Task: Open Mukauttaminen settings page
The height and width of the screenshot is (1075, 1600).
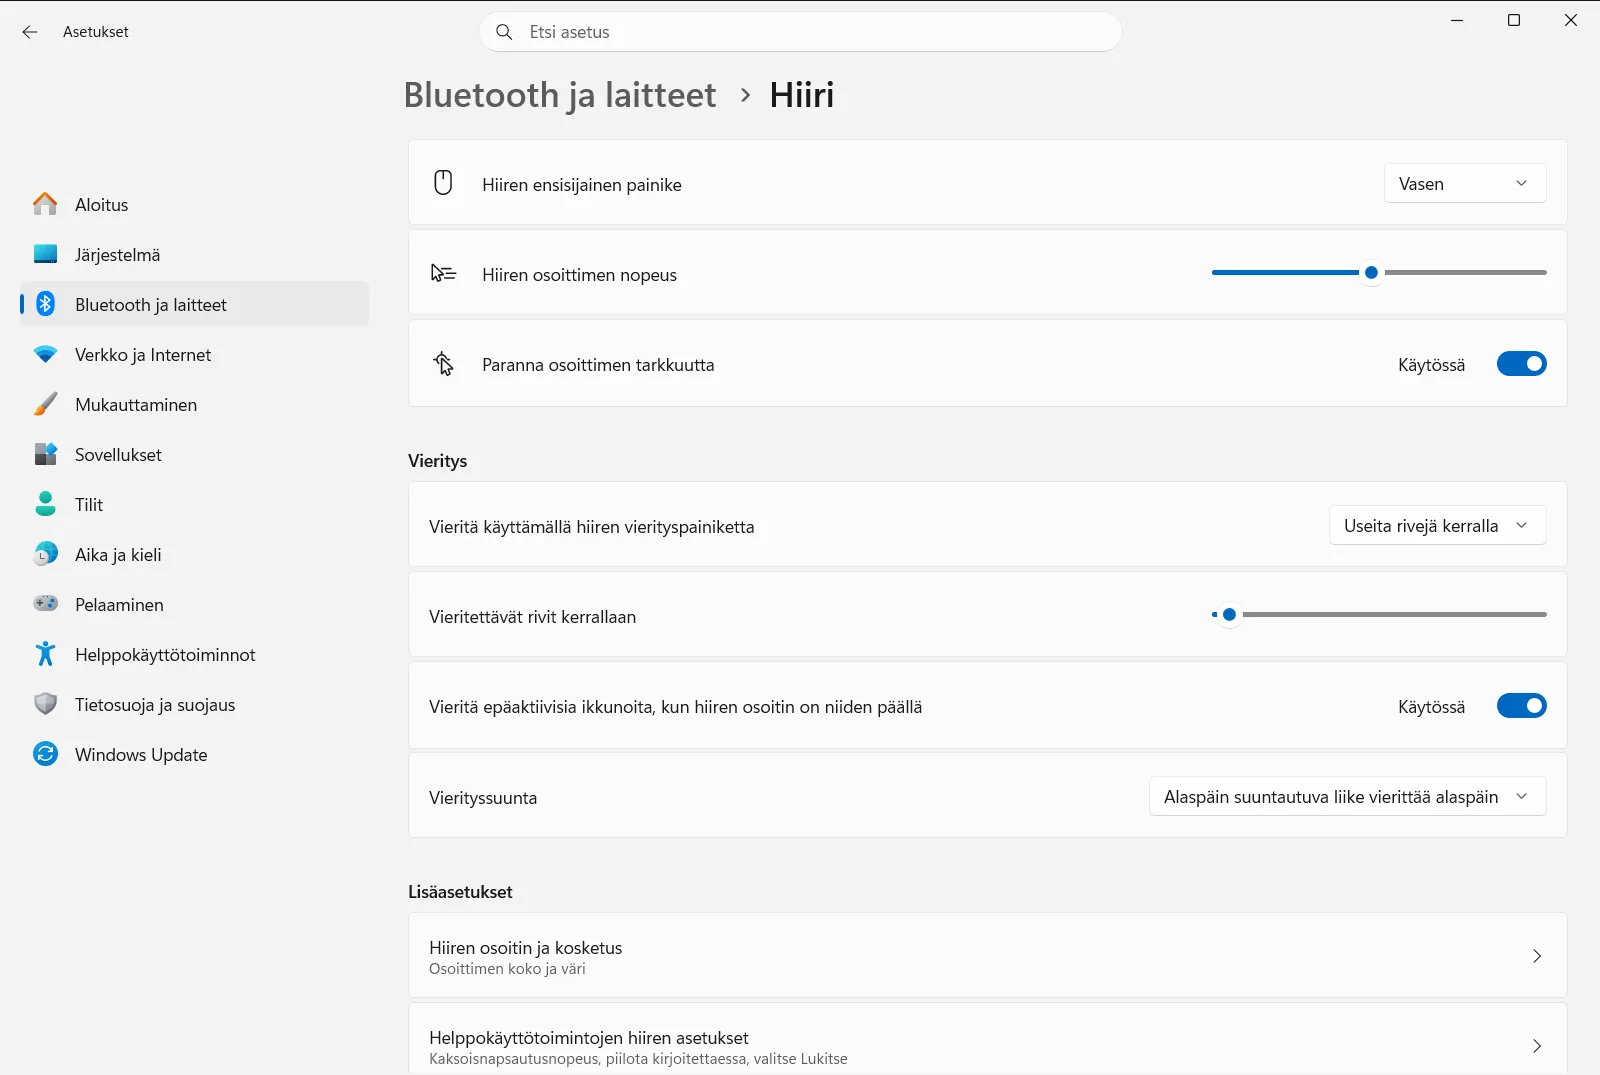Action: click(194, 404)
